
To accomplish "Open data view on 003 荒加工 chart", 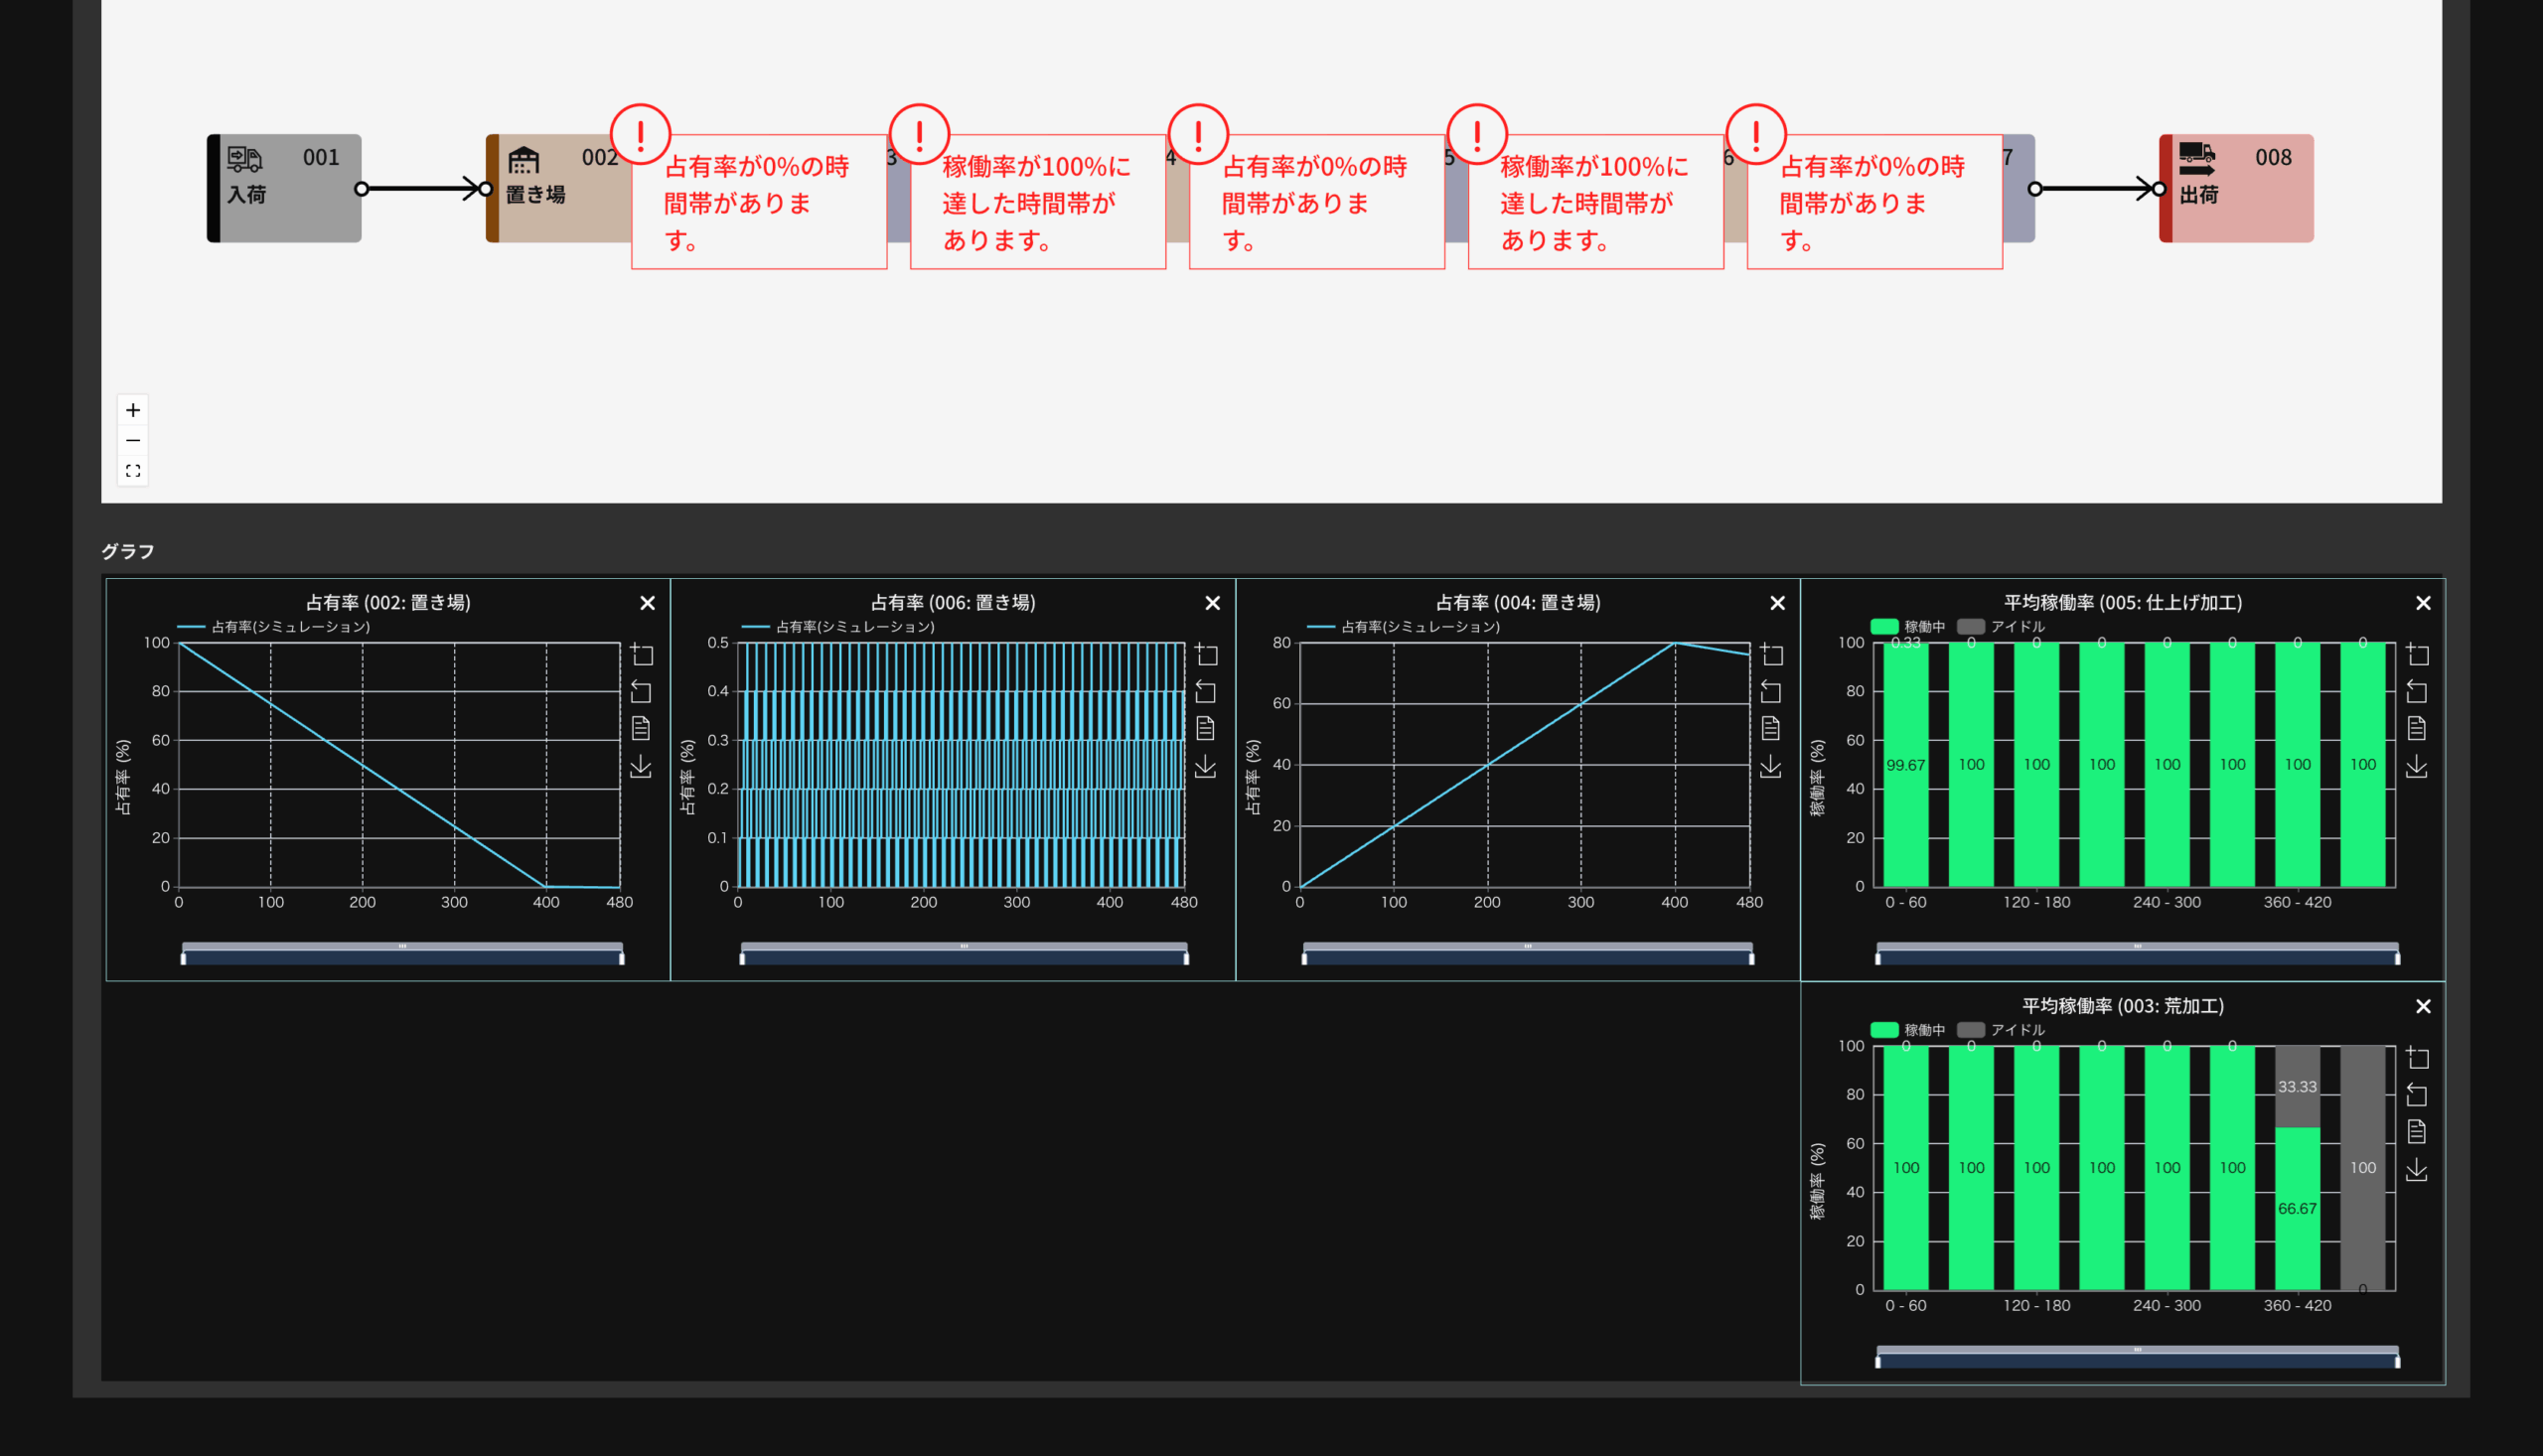I will (2417, 1132).
